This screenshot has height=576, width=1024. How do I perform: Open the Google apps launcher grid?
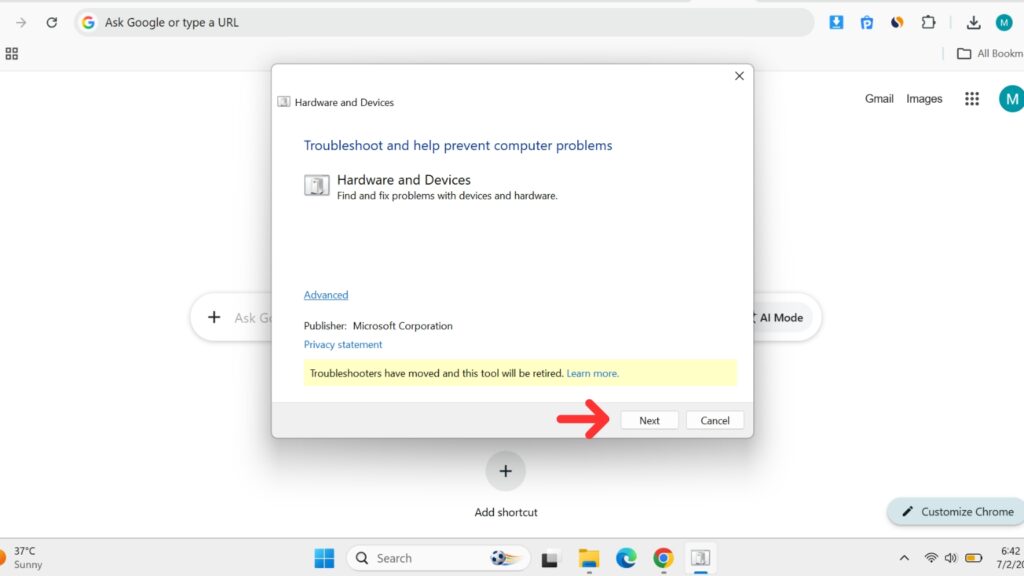(972, 99)
